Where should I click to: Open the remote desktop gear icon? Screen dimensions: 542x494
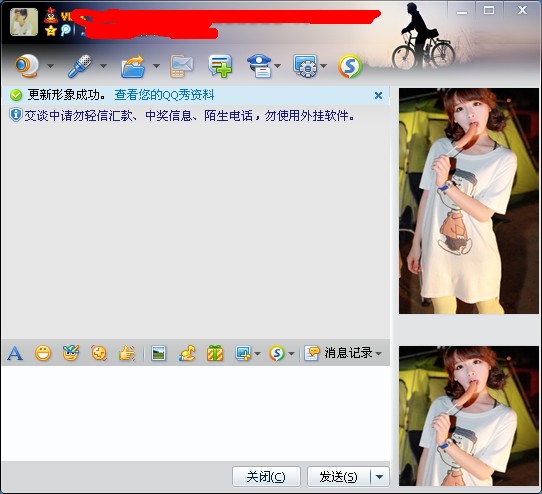pos(305,66)
